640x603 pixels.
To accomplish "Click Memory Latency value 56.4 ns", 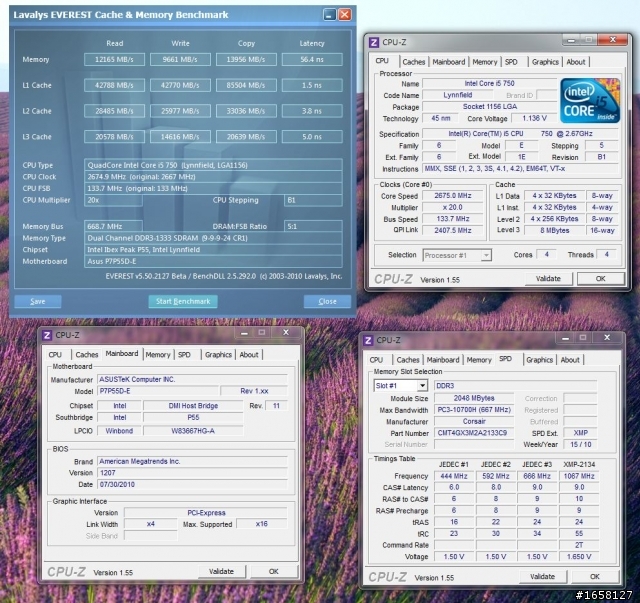I will pyautogui.click(x=312, y=59).
